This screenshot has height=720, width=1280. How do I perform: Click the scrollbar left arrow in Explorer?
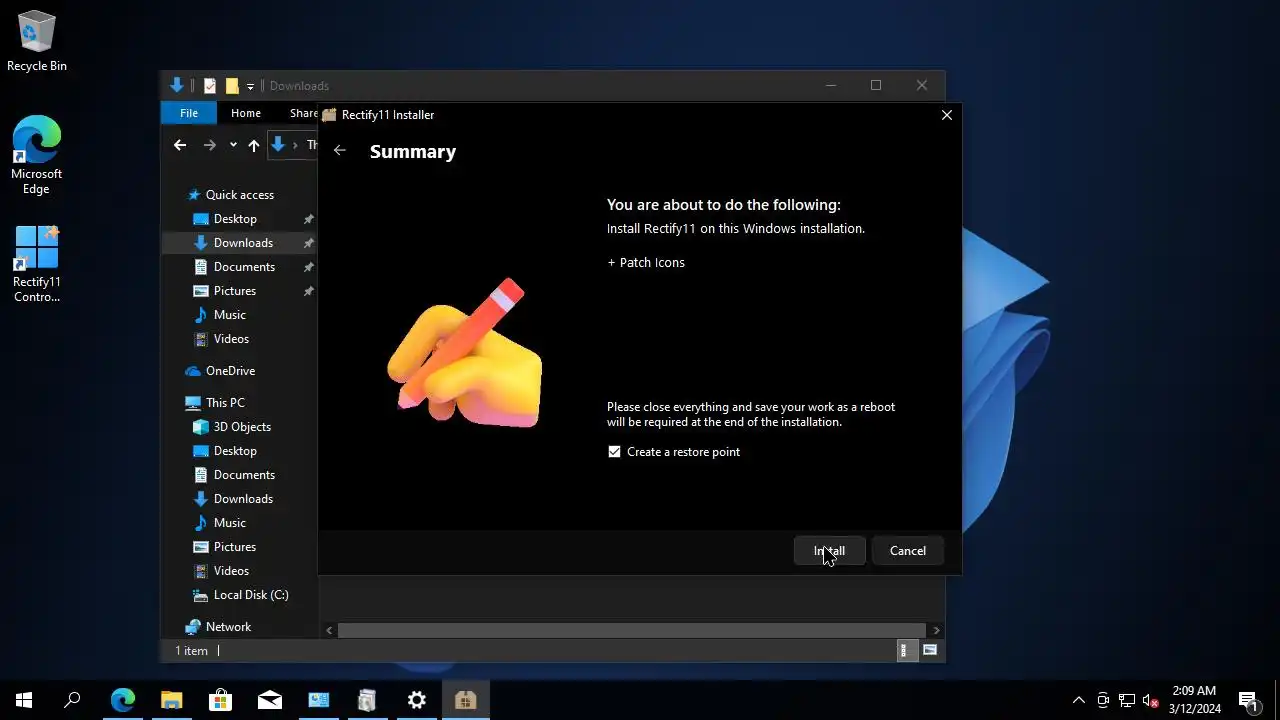[329, 630]
